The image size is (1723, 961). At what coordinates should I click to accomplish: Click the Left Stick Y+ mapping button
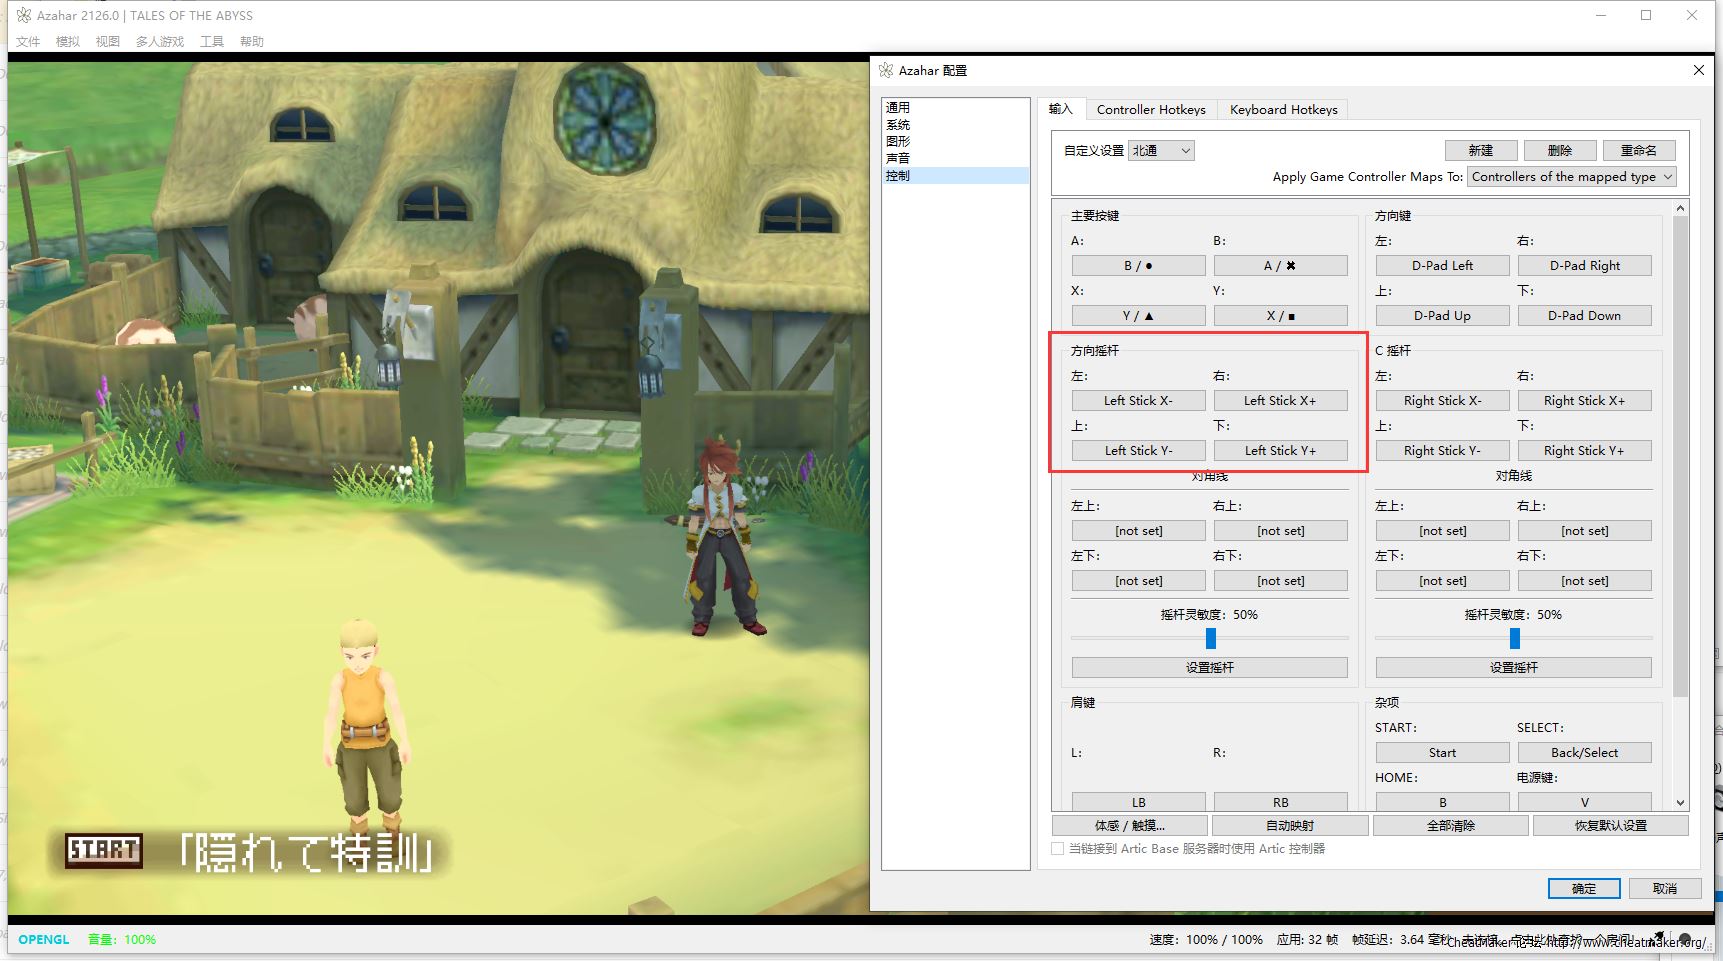click(x=1281, y=451)
